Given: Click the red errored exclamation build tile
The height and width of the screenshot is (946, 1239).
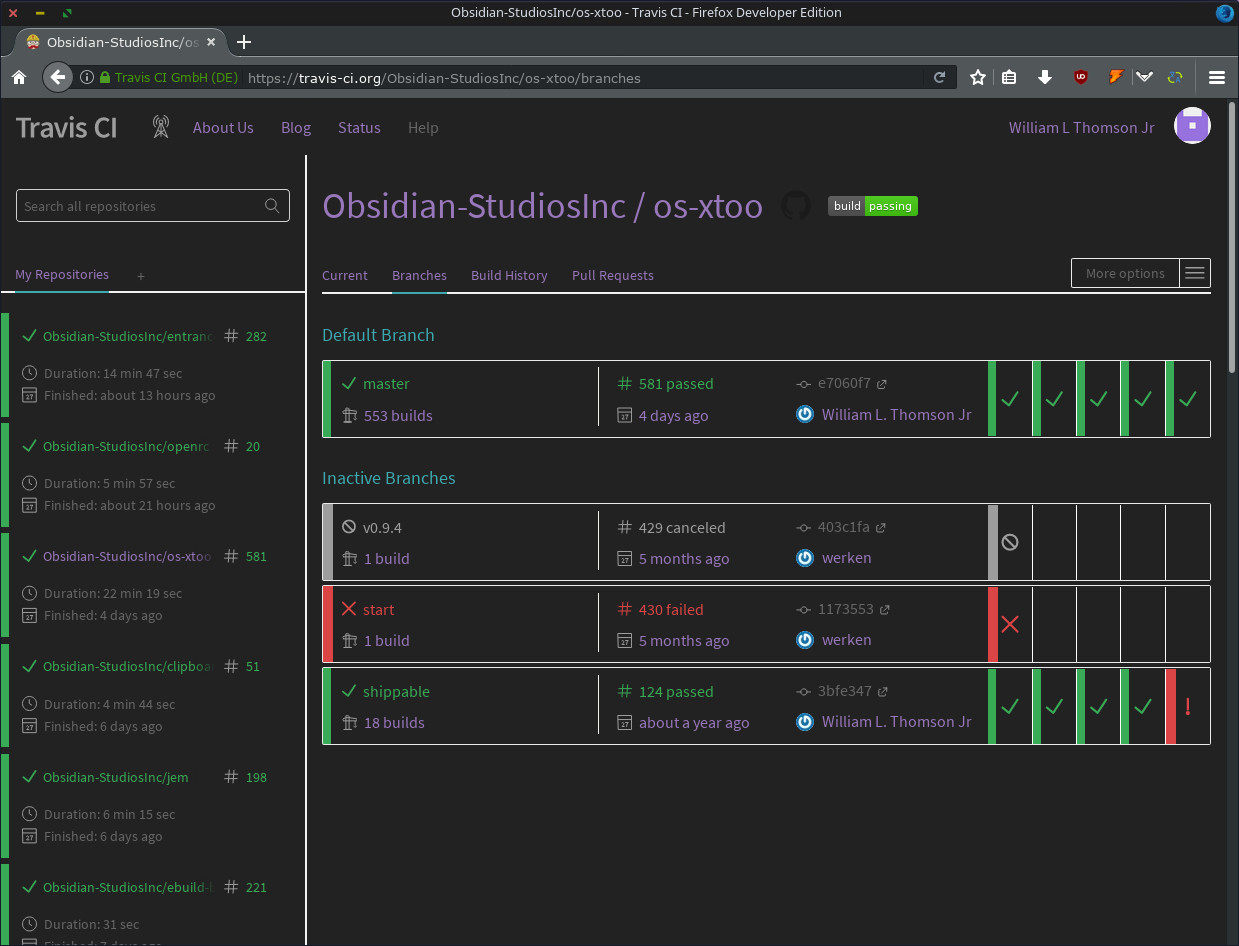Looking at the screenshot, I should click(1187, 706).
